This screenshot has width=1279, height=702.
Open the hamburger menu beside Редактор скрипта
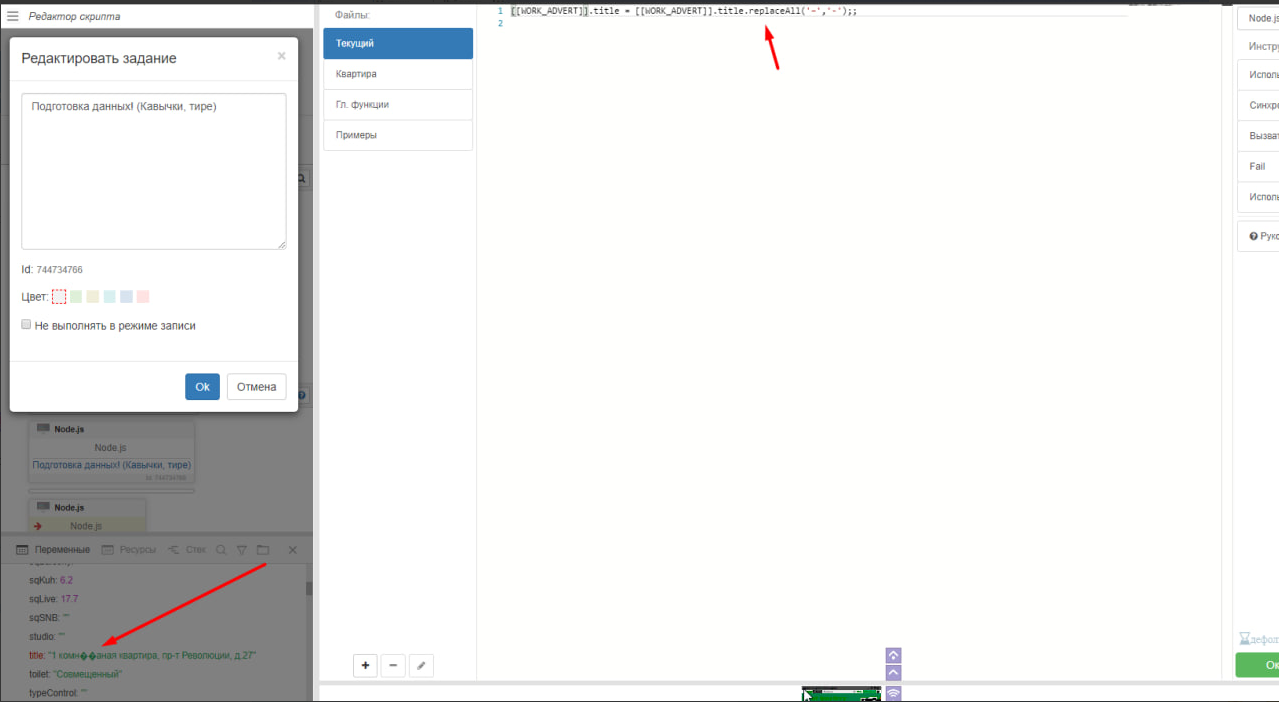click(13, 16)
